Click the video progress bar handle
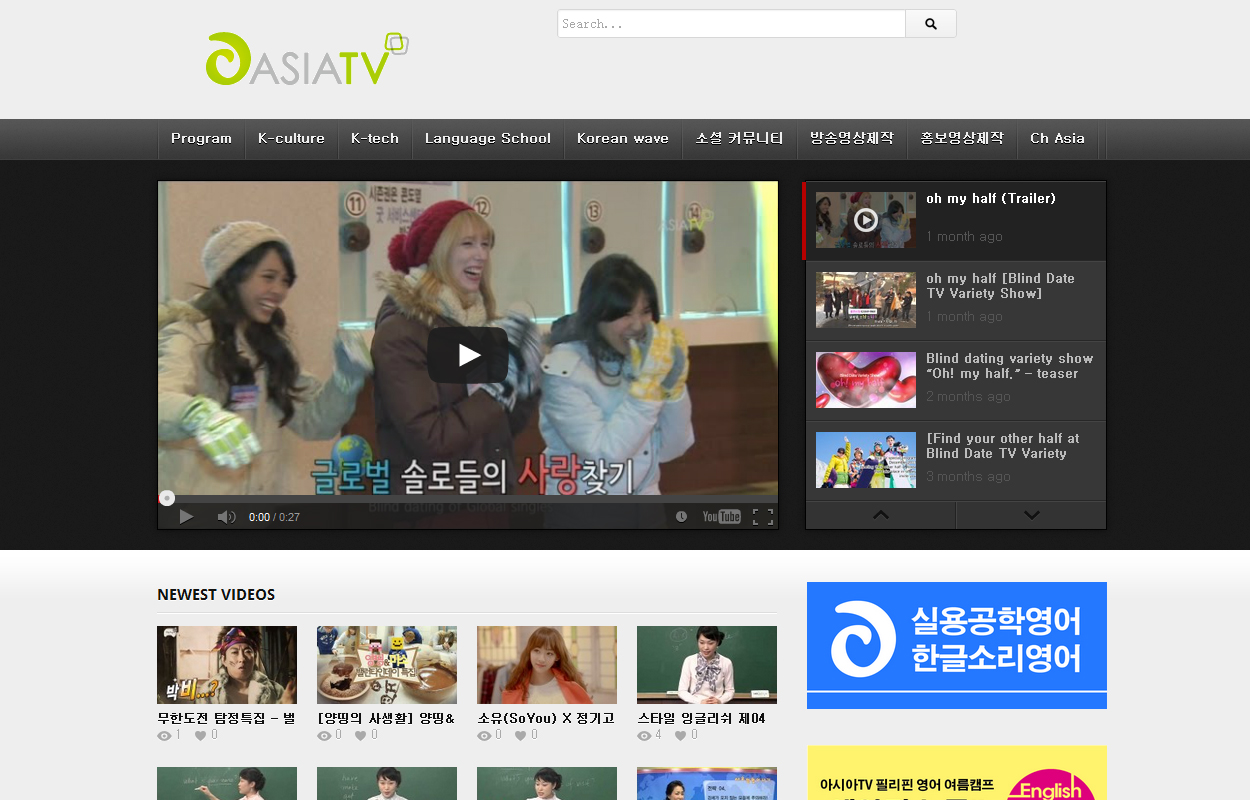This screenshot has height=800, width=1250. [167, 498]
